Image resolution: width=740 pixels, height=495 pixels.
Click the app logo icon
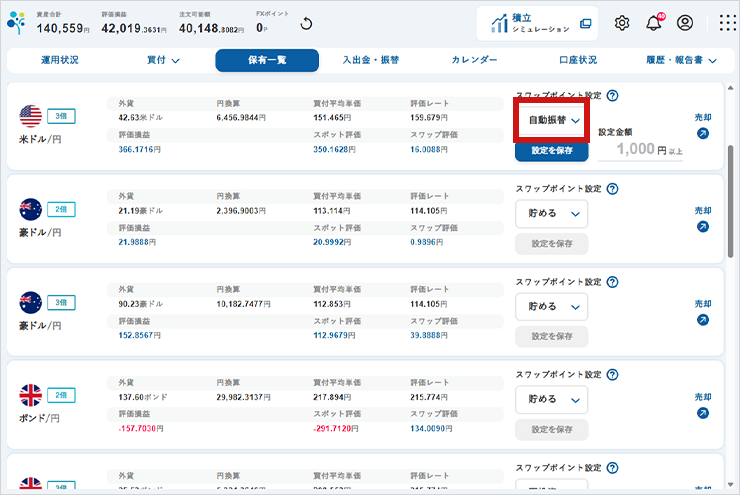click(x=17, y=23)
